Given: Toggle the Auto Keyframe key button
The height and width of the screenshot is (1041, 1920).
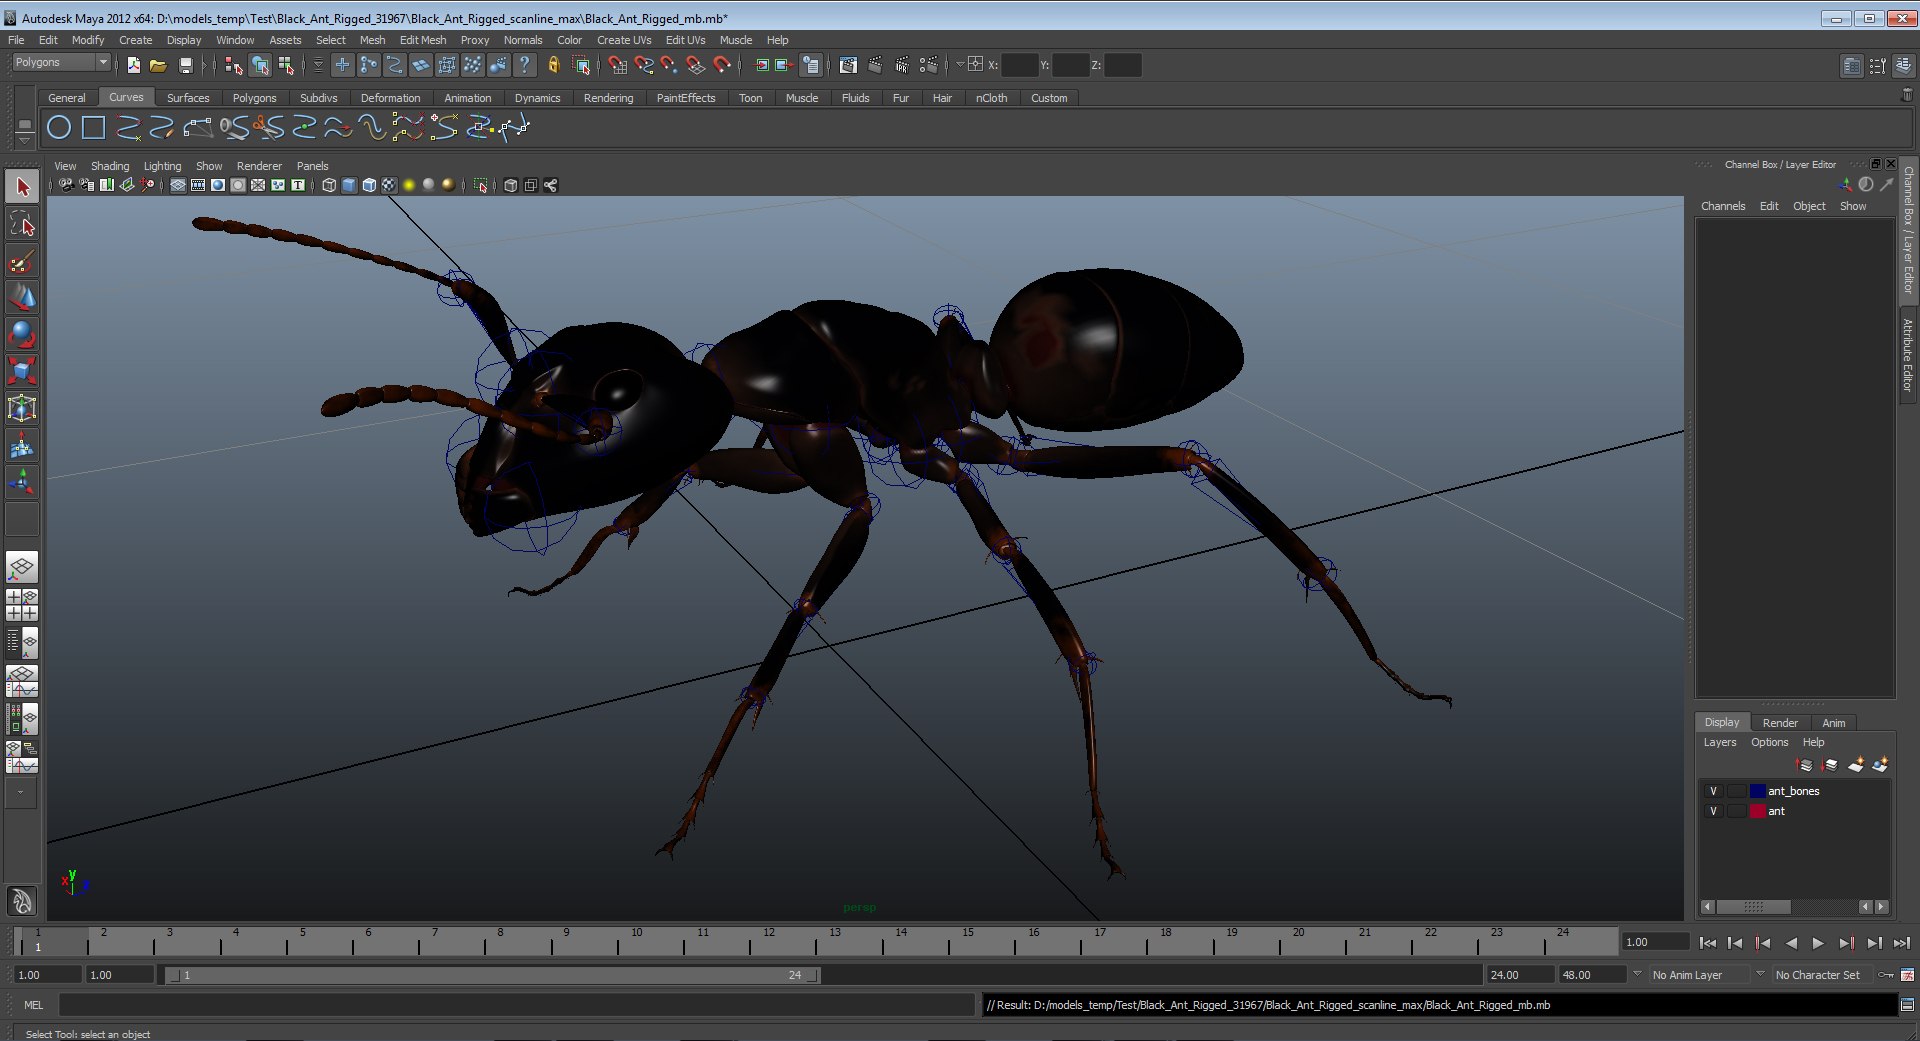Looking at the screenshot, I should pyautogui.click(x=1886, y=975).
